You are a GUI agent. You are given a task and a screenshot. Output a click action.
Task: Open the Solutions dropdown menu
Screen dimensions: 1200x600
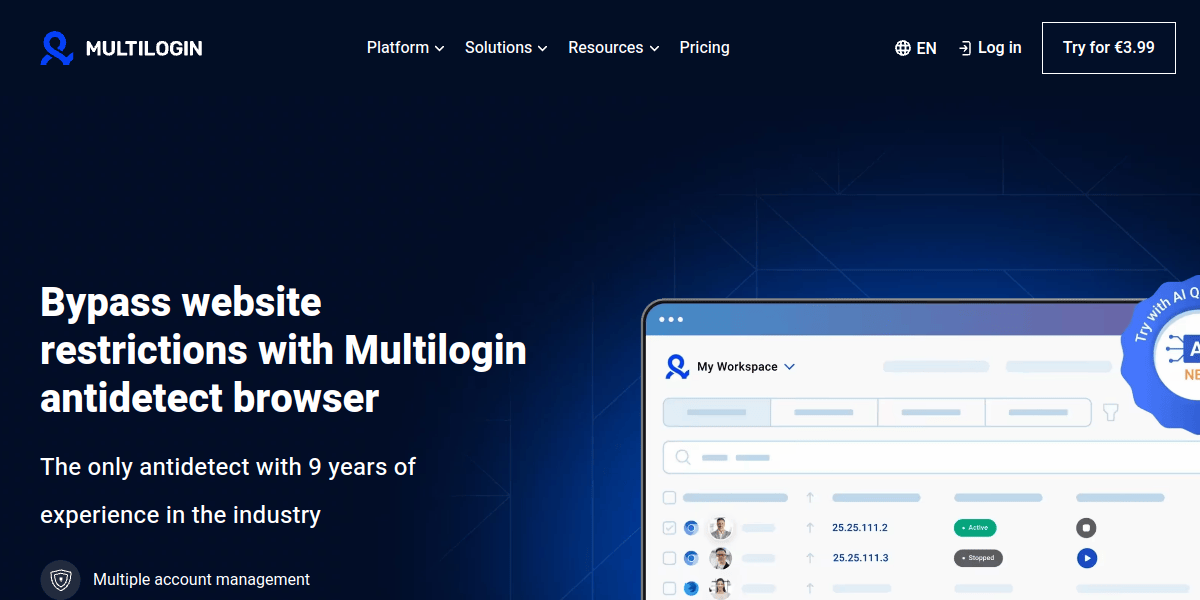click(x=506, y=48)
